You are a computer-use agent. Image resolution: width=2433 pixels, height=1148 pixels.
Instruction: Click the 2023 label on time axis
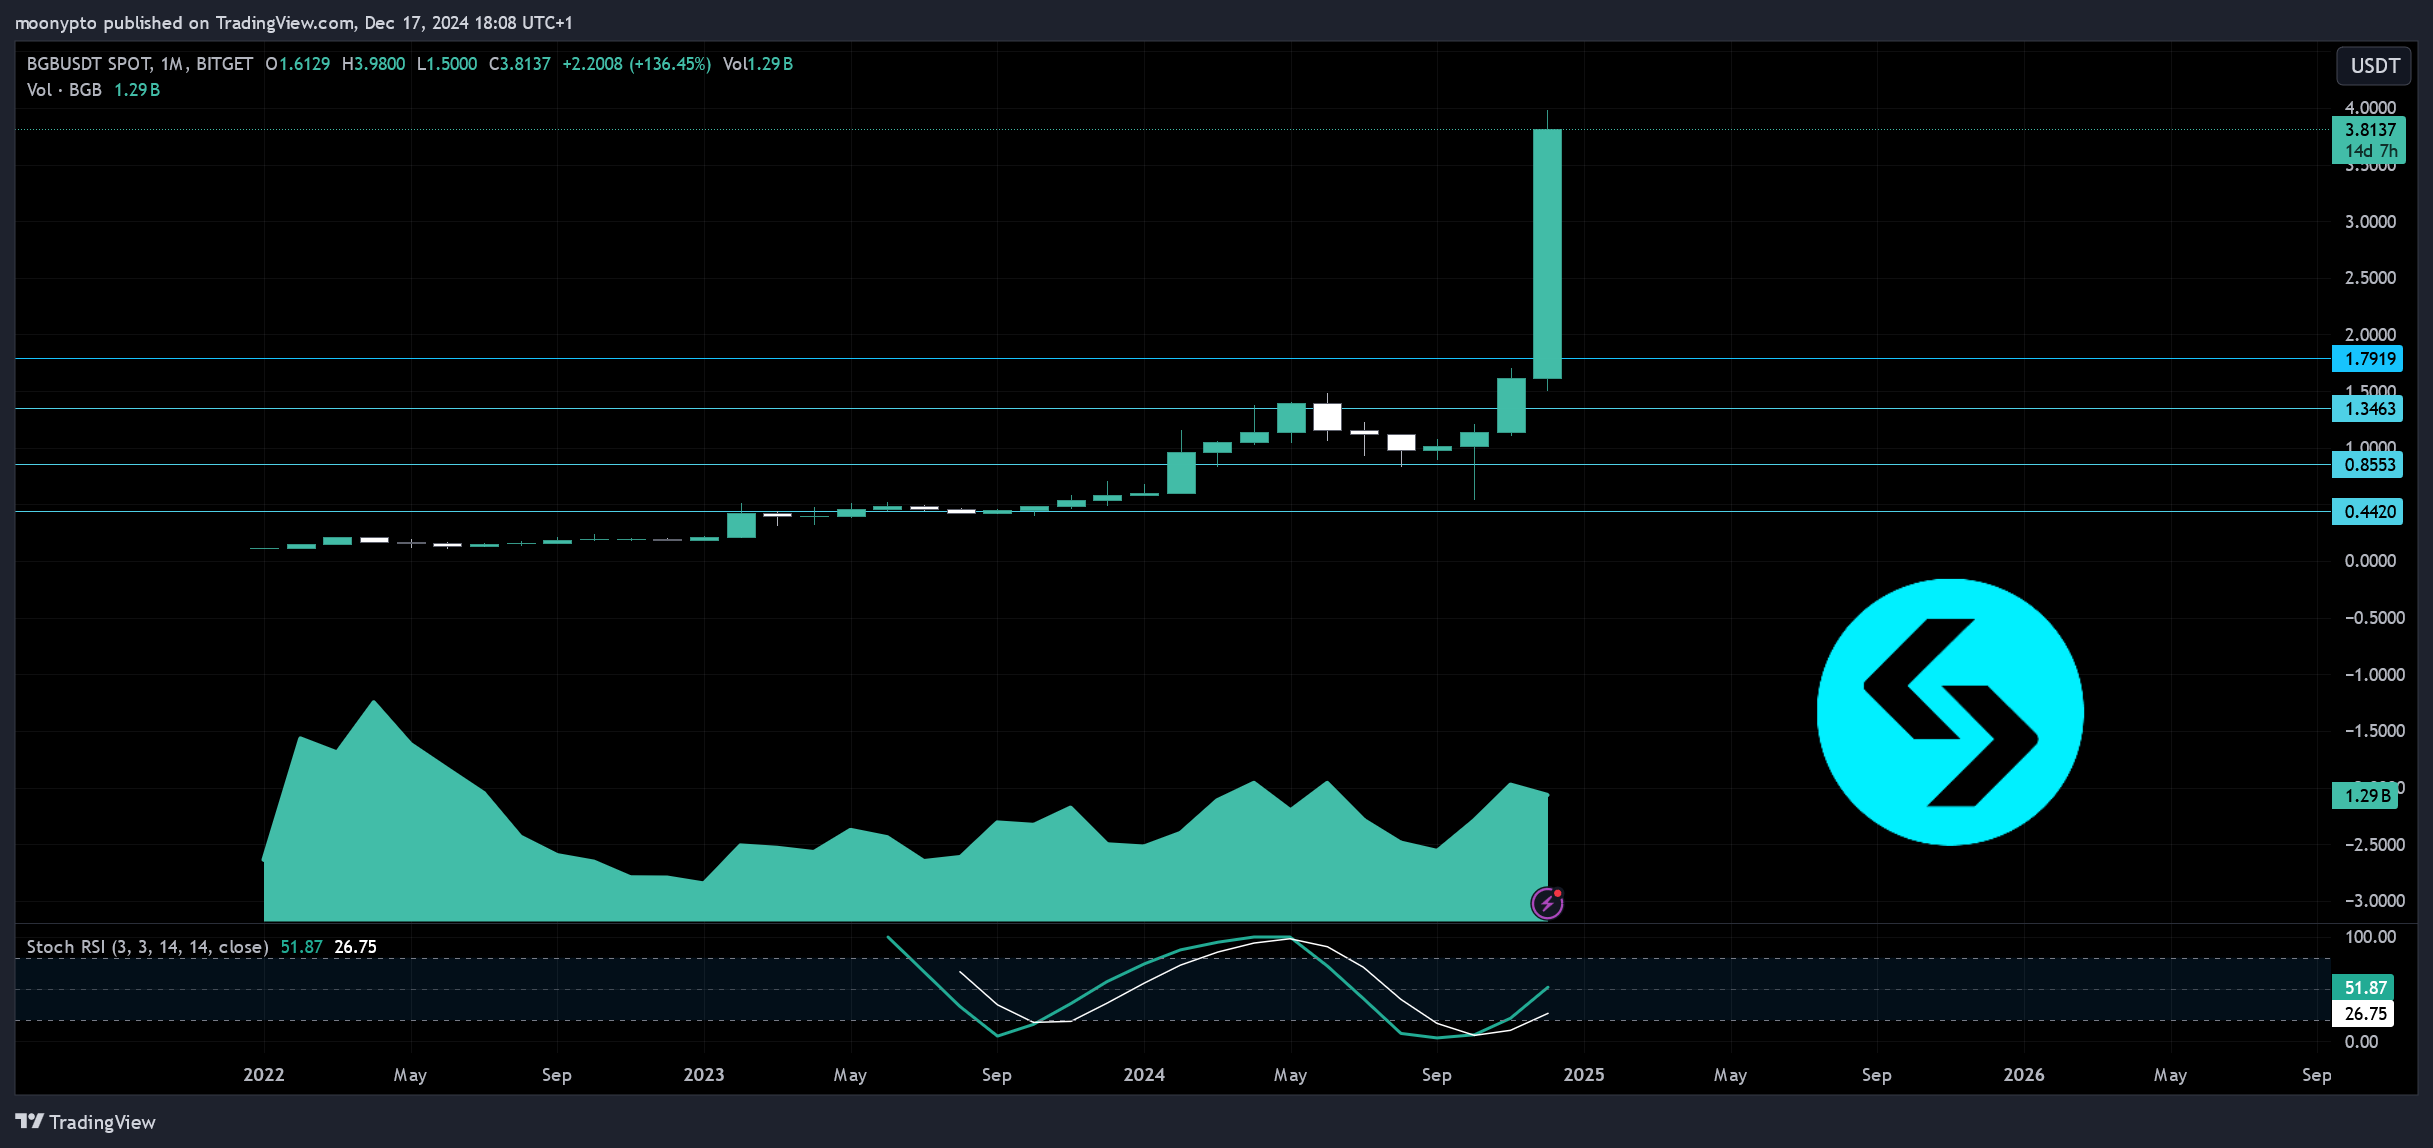click(x=704, y=1075)
